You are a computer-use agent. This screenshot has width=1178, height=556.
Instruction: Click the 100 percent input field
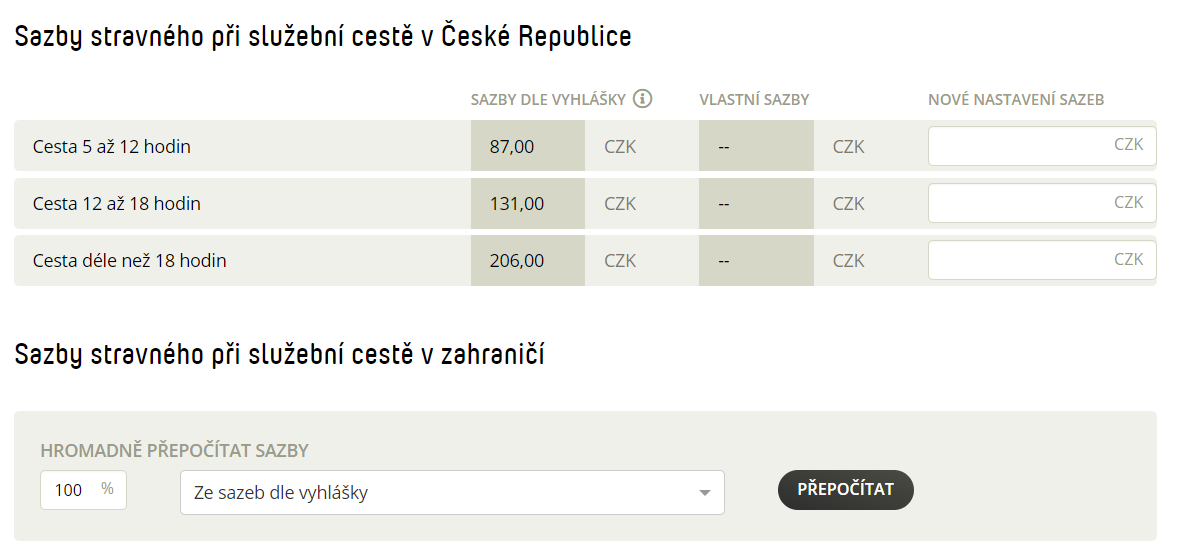pos(83,490)
